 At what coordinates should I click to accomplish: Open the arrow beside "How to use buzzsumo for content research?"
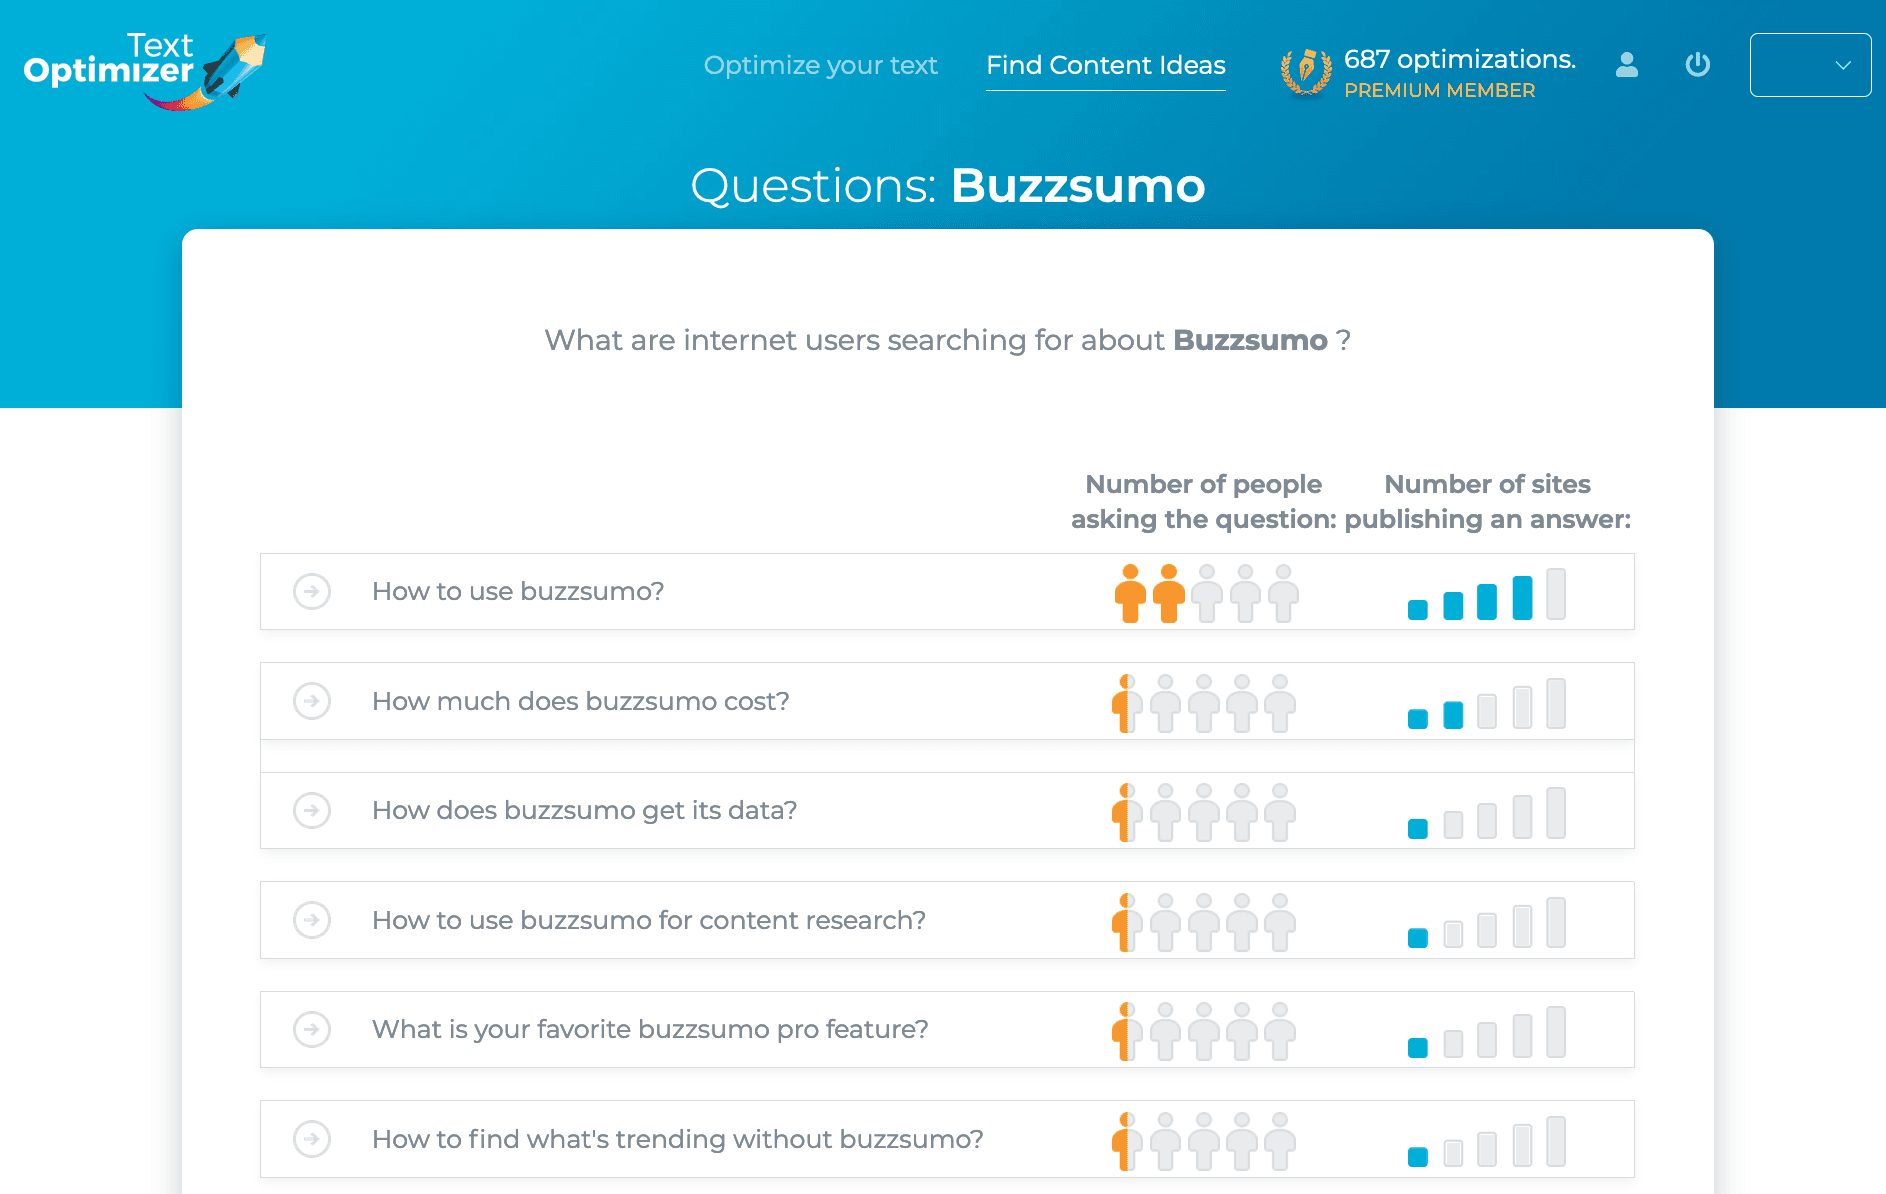tap(313, 920)
